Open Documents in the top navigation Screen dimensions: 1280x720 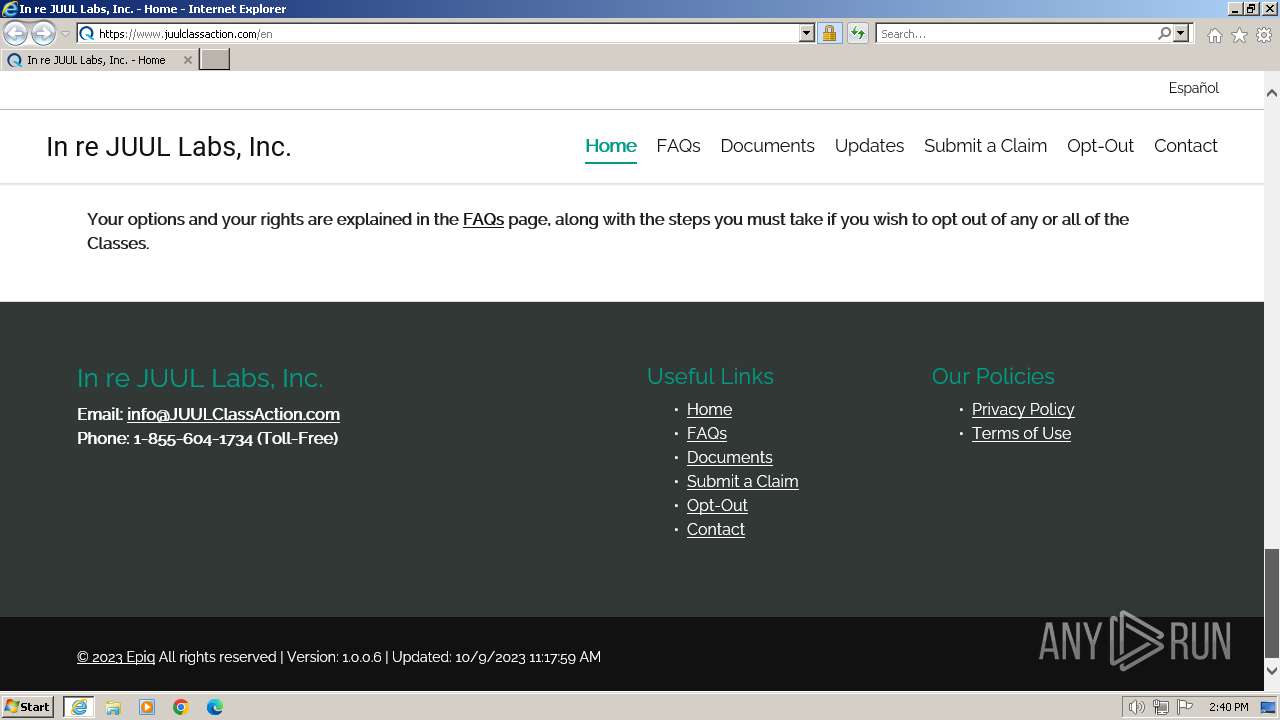[767, 146]
